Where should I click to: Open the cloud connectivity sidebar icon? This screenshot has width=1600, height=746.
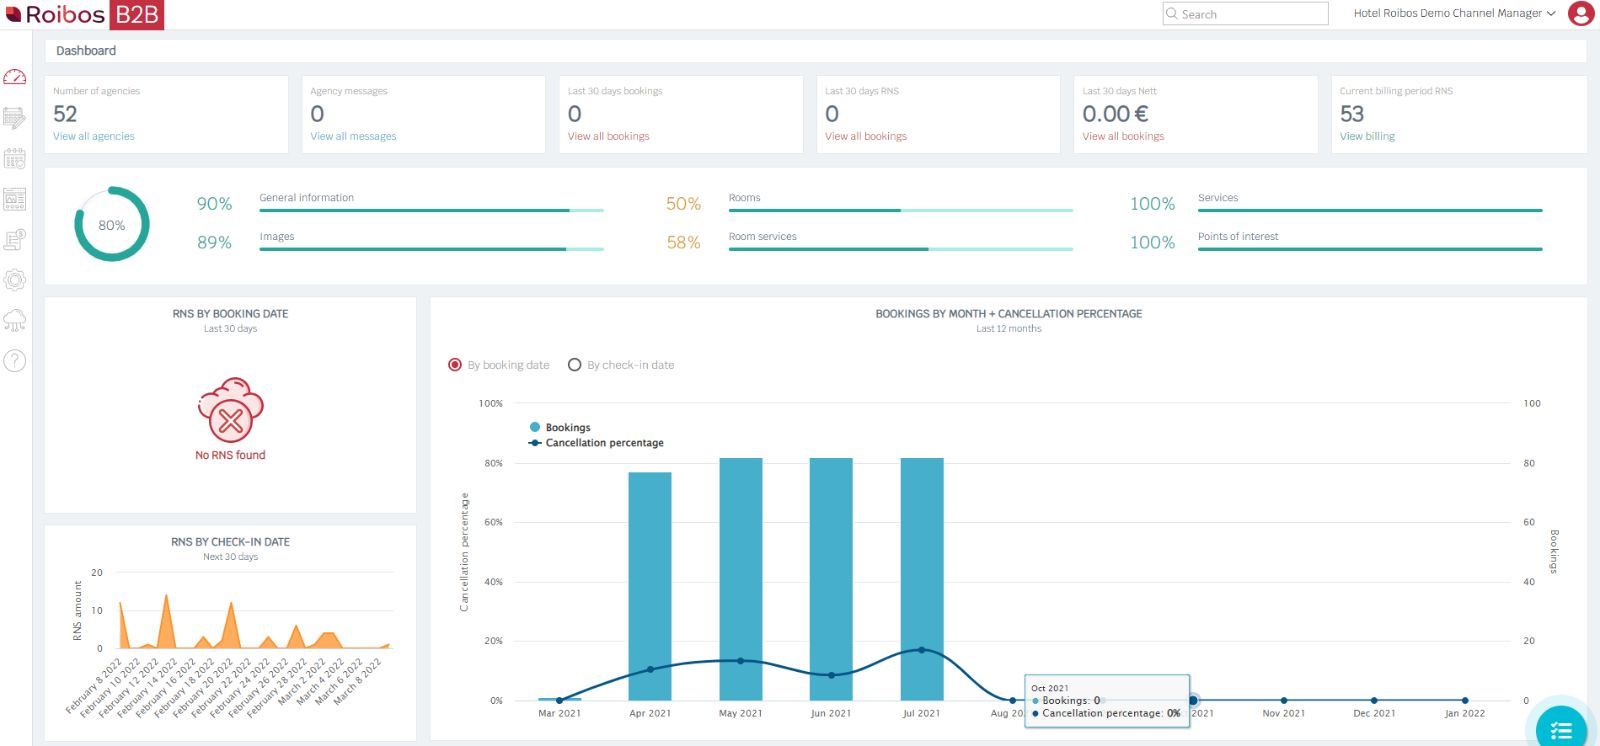(x=14, y=320)
